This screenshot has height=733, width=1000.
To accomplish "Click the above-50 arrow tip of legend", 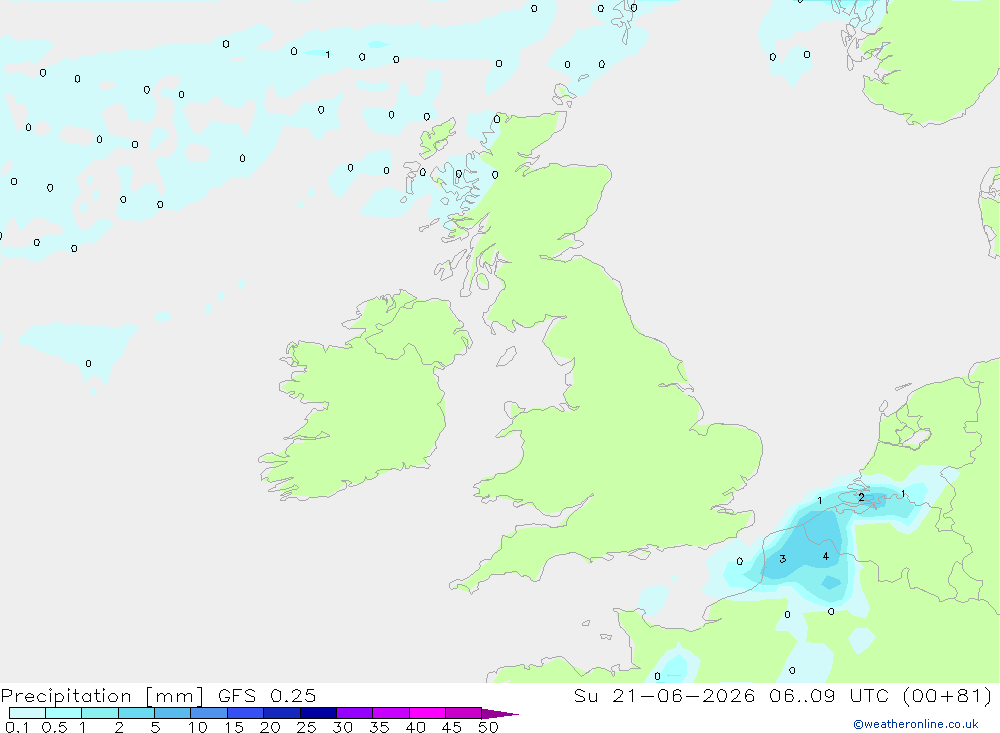I will [x=500, y=714].
